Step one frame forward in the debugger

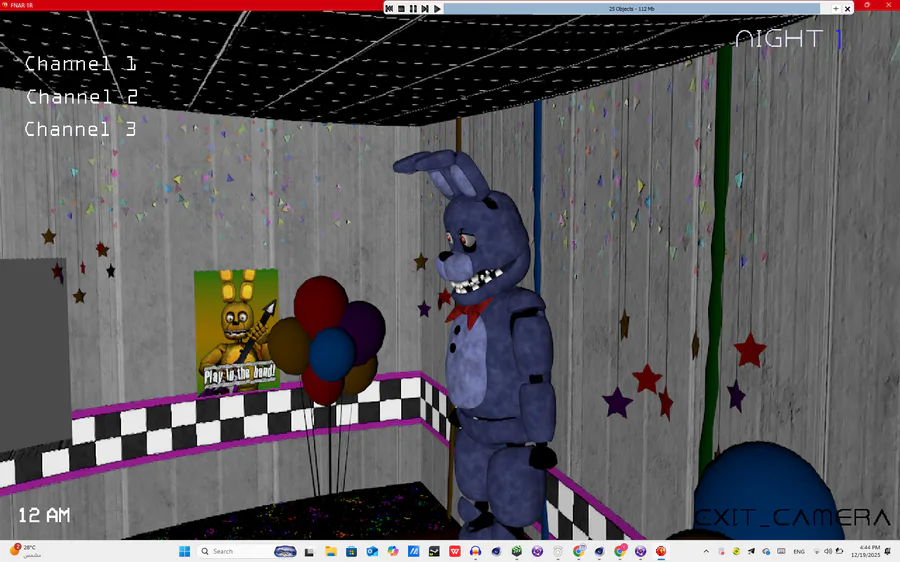tap(425, 9)
